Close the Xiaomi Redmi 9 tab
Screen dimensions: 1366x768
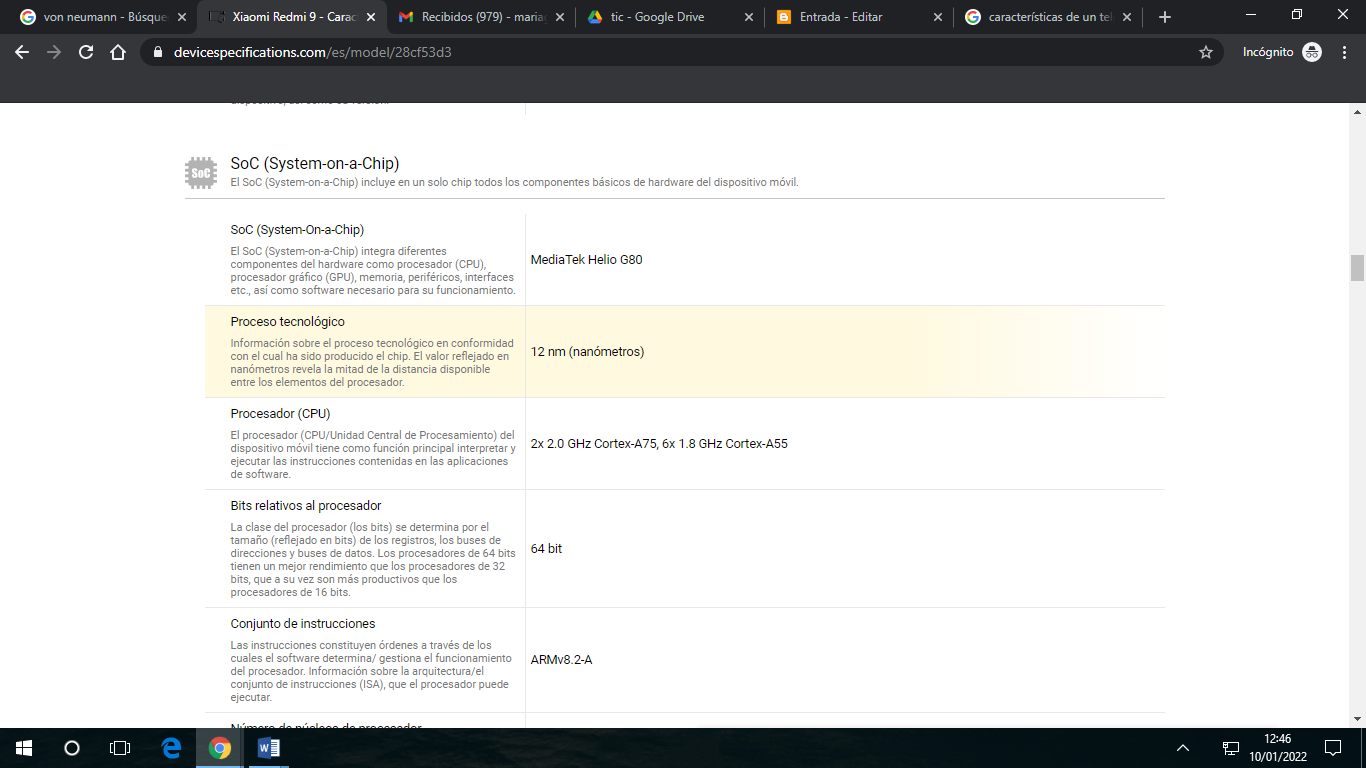(x=371, y=17)
